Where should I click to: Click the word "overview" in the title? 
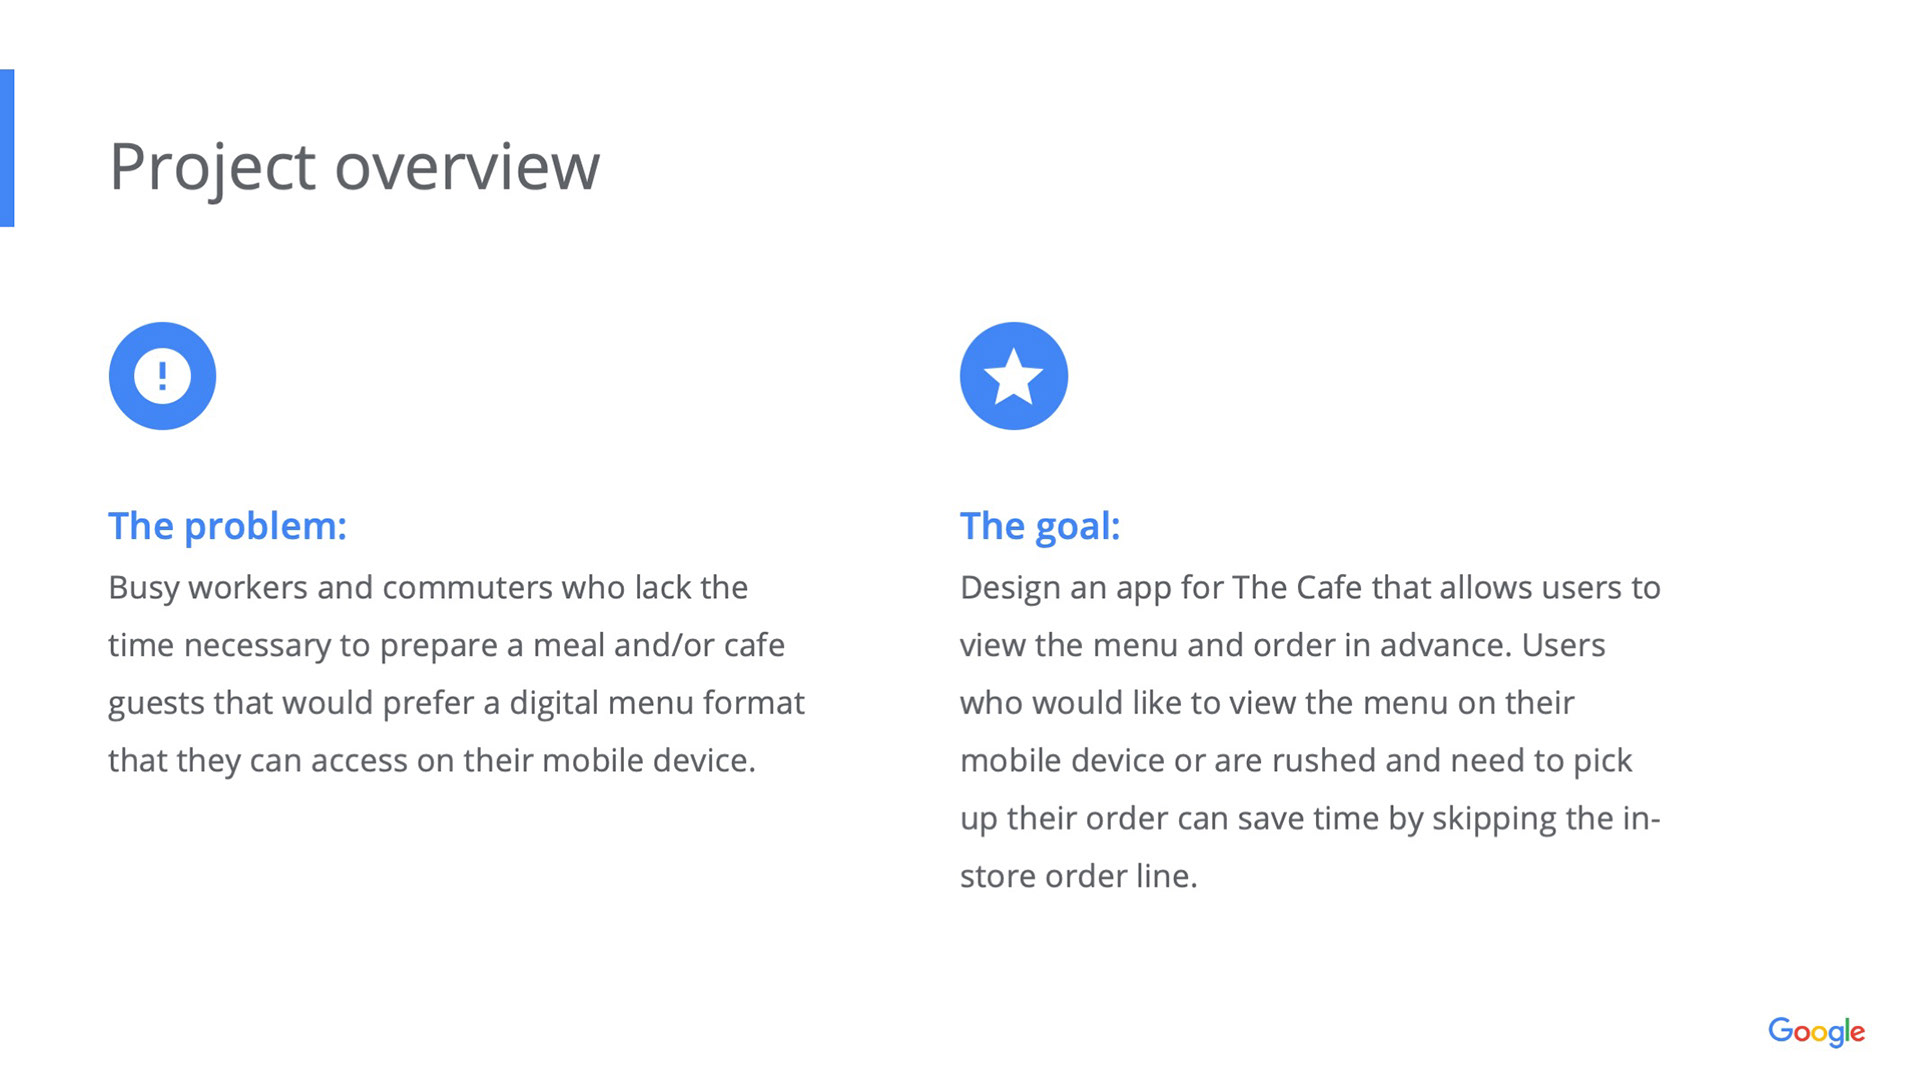(x=466, y=166)
